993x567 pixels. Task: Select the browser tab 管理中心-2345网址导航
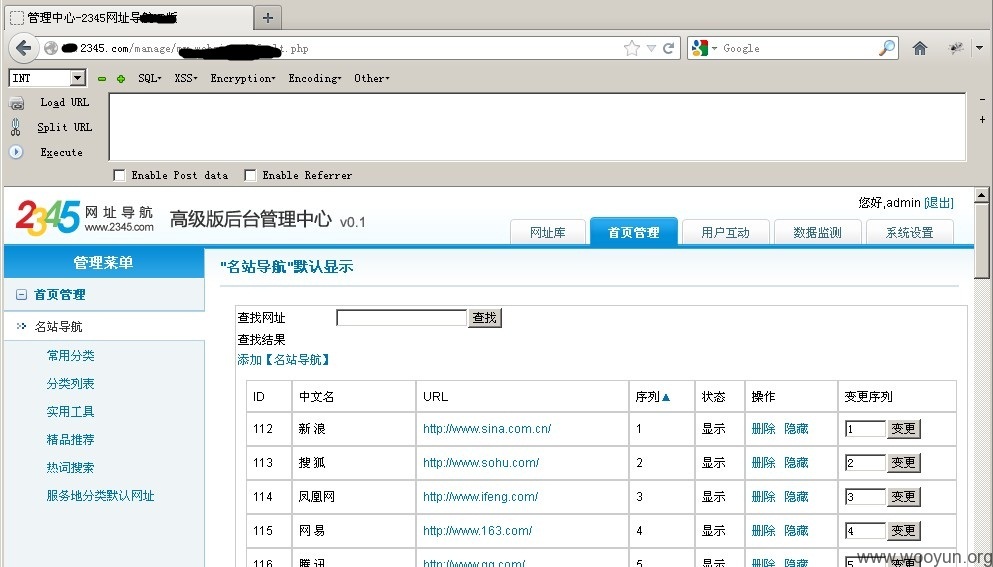(x=129, y=17)
